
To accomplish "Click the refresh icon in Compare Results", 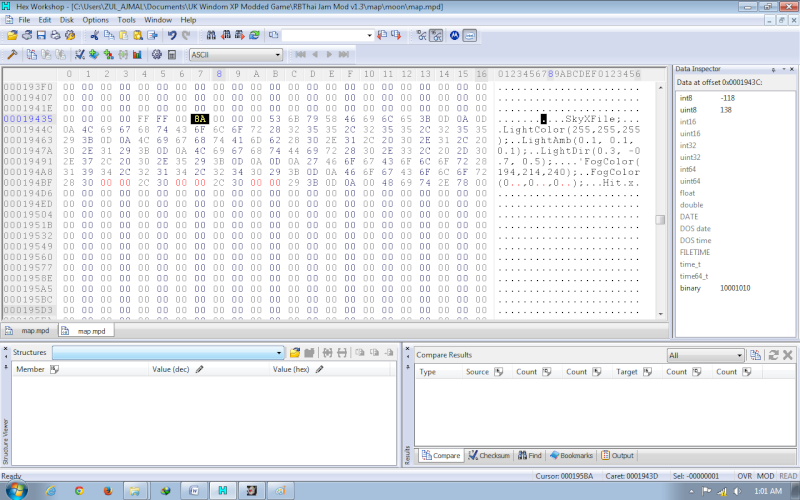I will pyautogui.click(x=773, y=355).
